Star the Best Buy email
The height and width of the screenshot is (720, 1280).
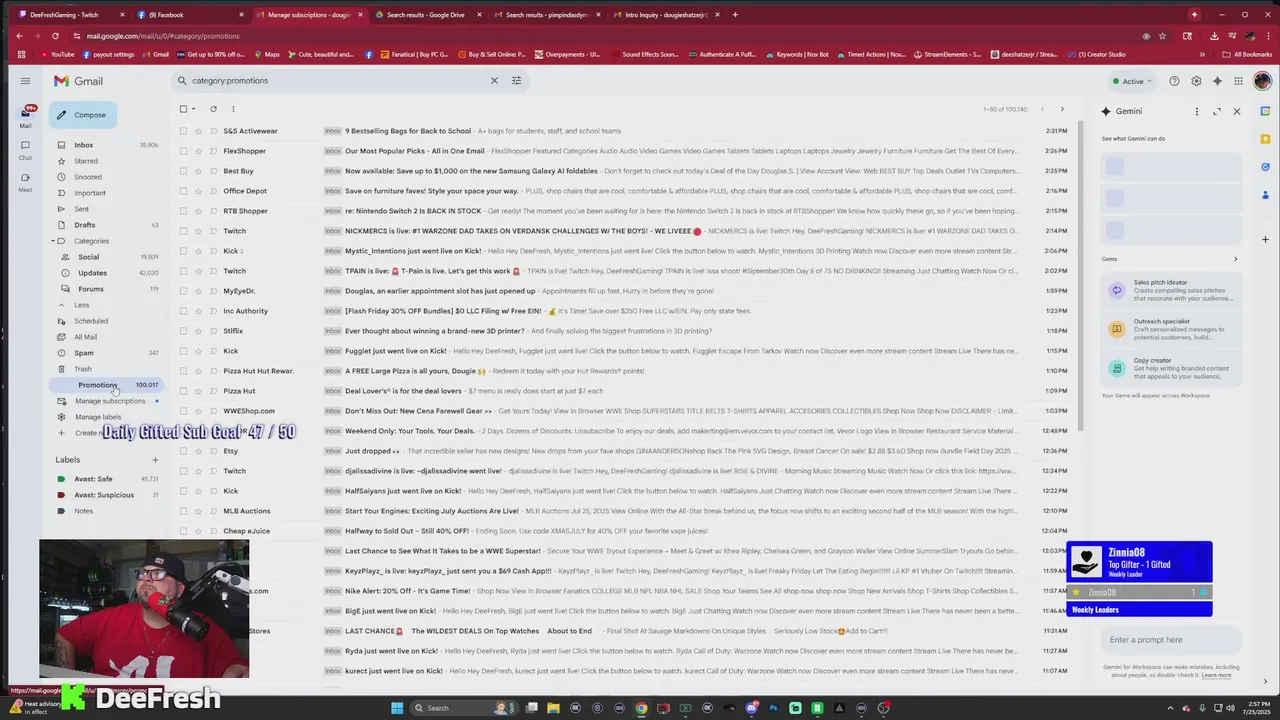[198, 171]
